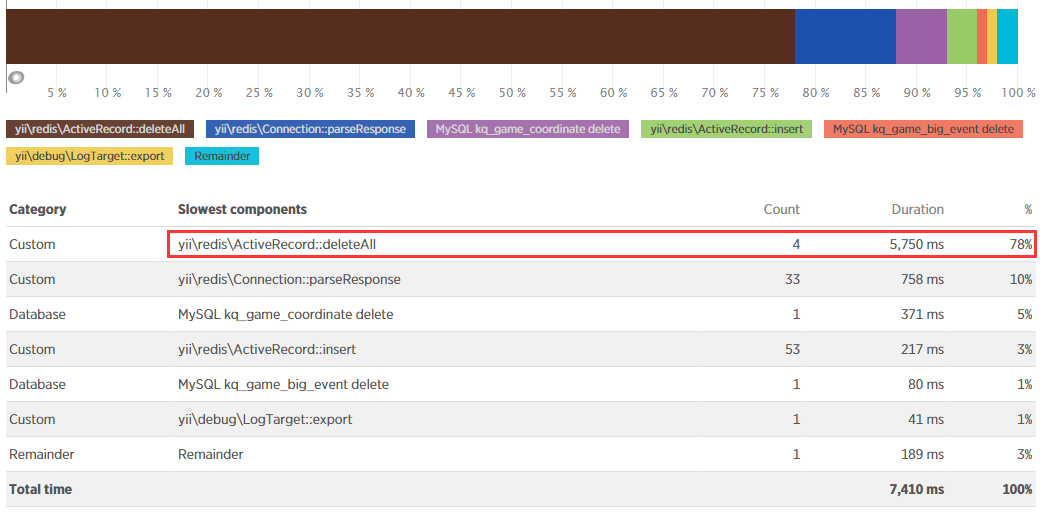Select the yii\redis\ActiveRecord::insert legend label
The width and height of the screenshot is (1044, 515).
coord(726,129)
